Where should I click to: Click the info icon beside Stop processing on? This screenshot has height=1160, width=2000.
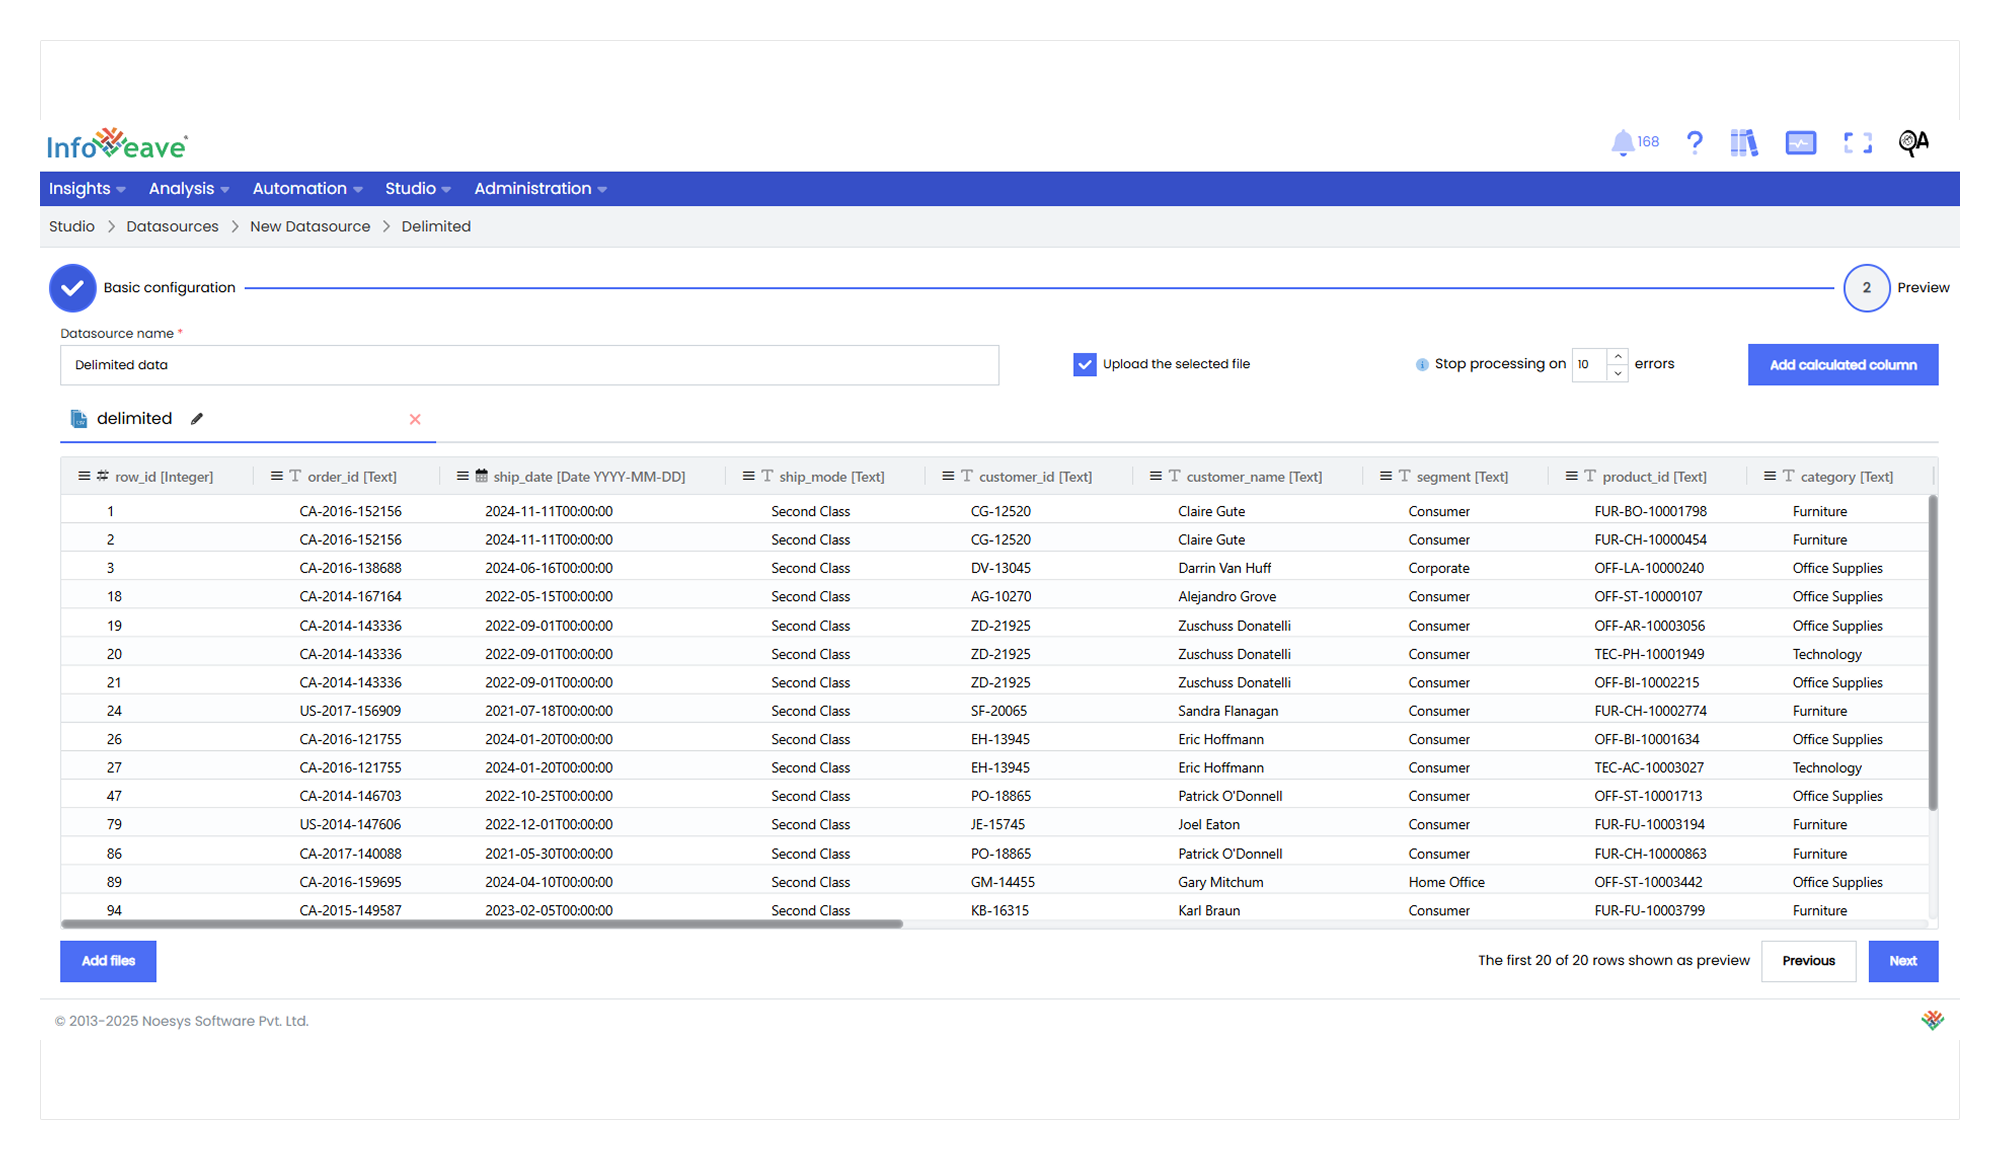click(1422, 365)
